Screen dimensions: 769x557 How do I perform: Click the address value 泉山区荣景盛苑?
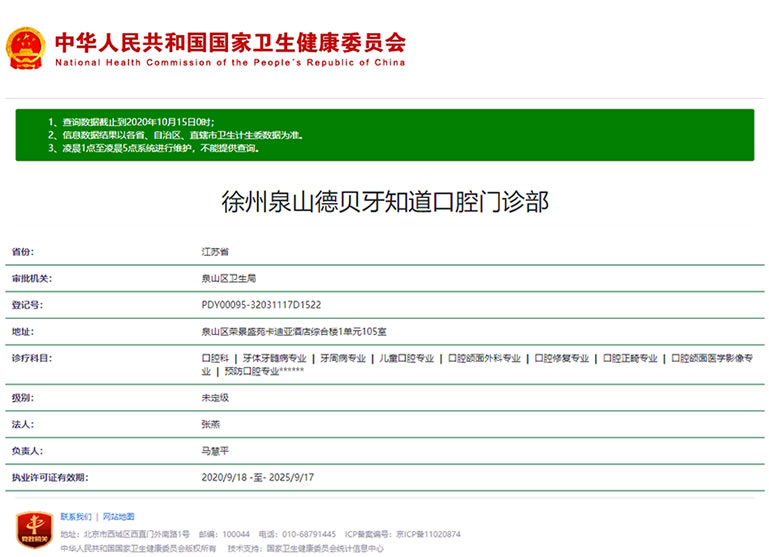point(294,332)
